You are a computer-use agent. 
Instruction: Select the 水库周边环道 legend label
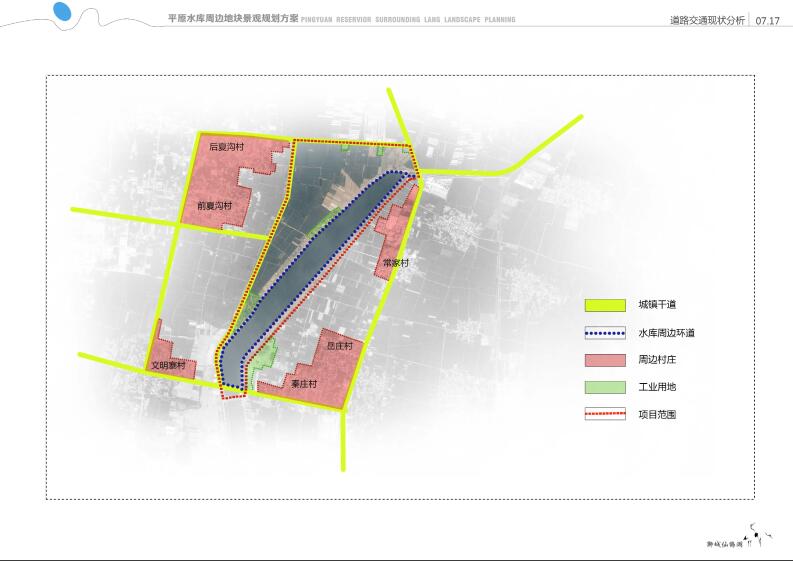667,333
